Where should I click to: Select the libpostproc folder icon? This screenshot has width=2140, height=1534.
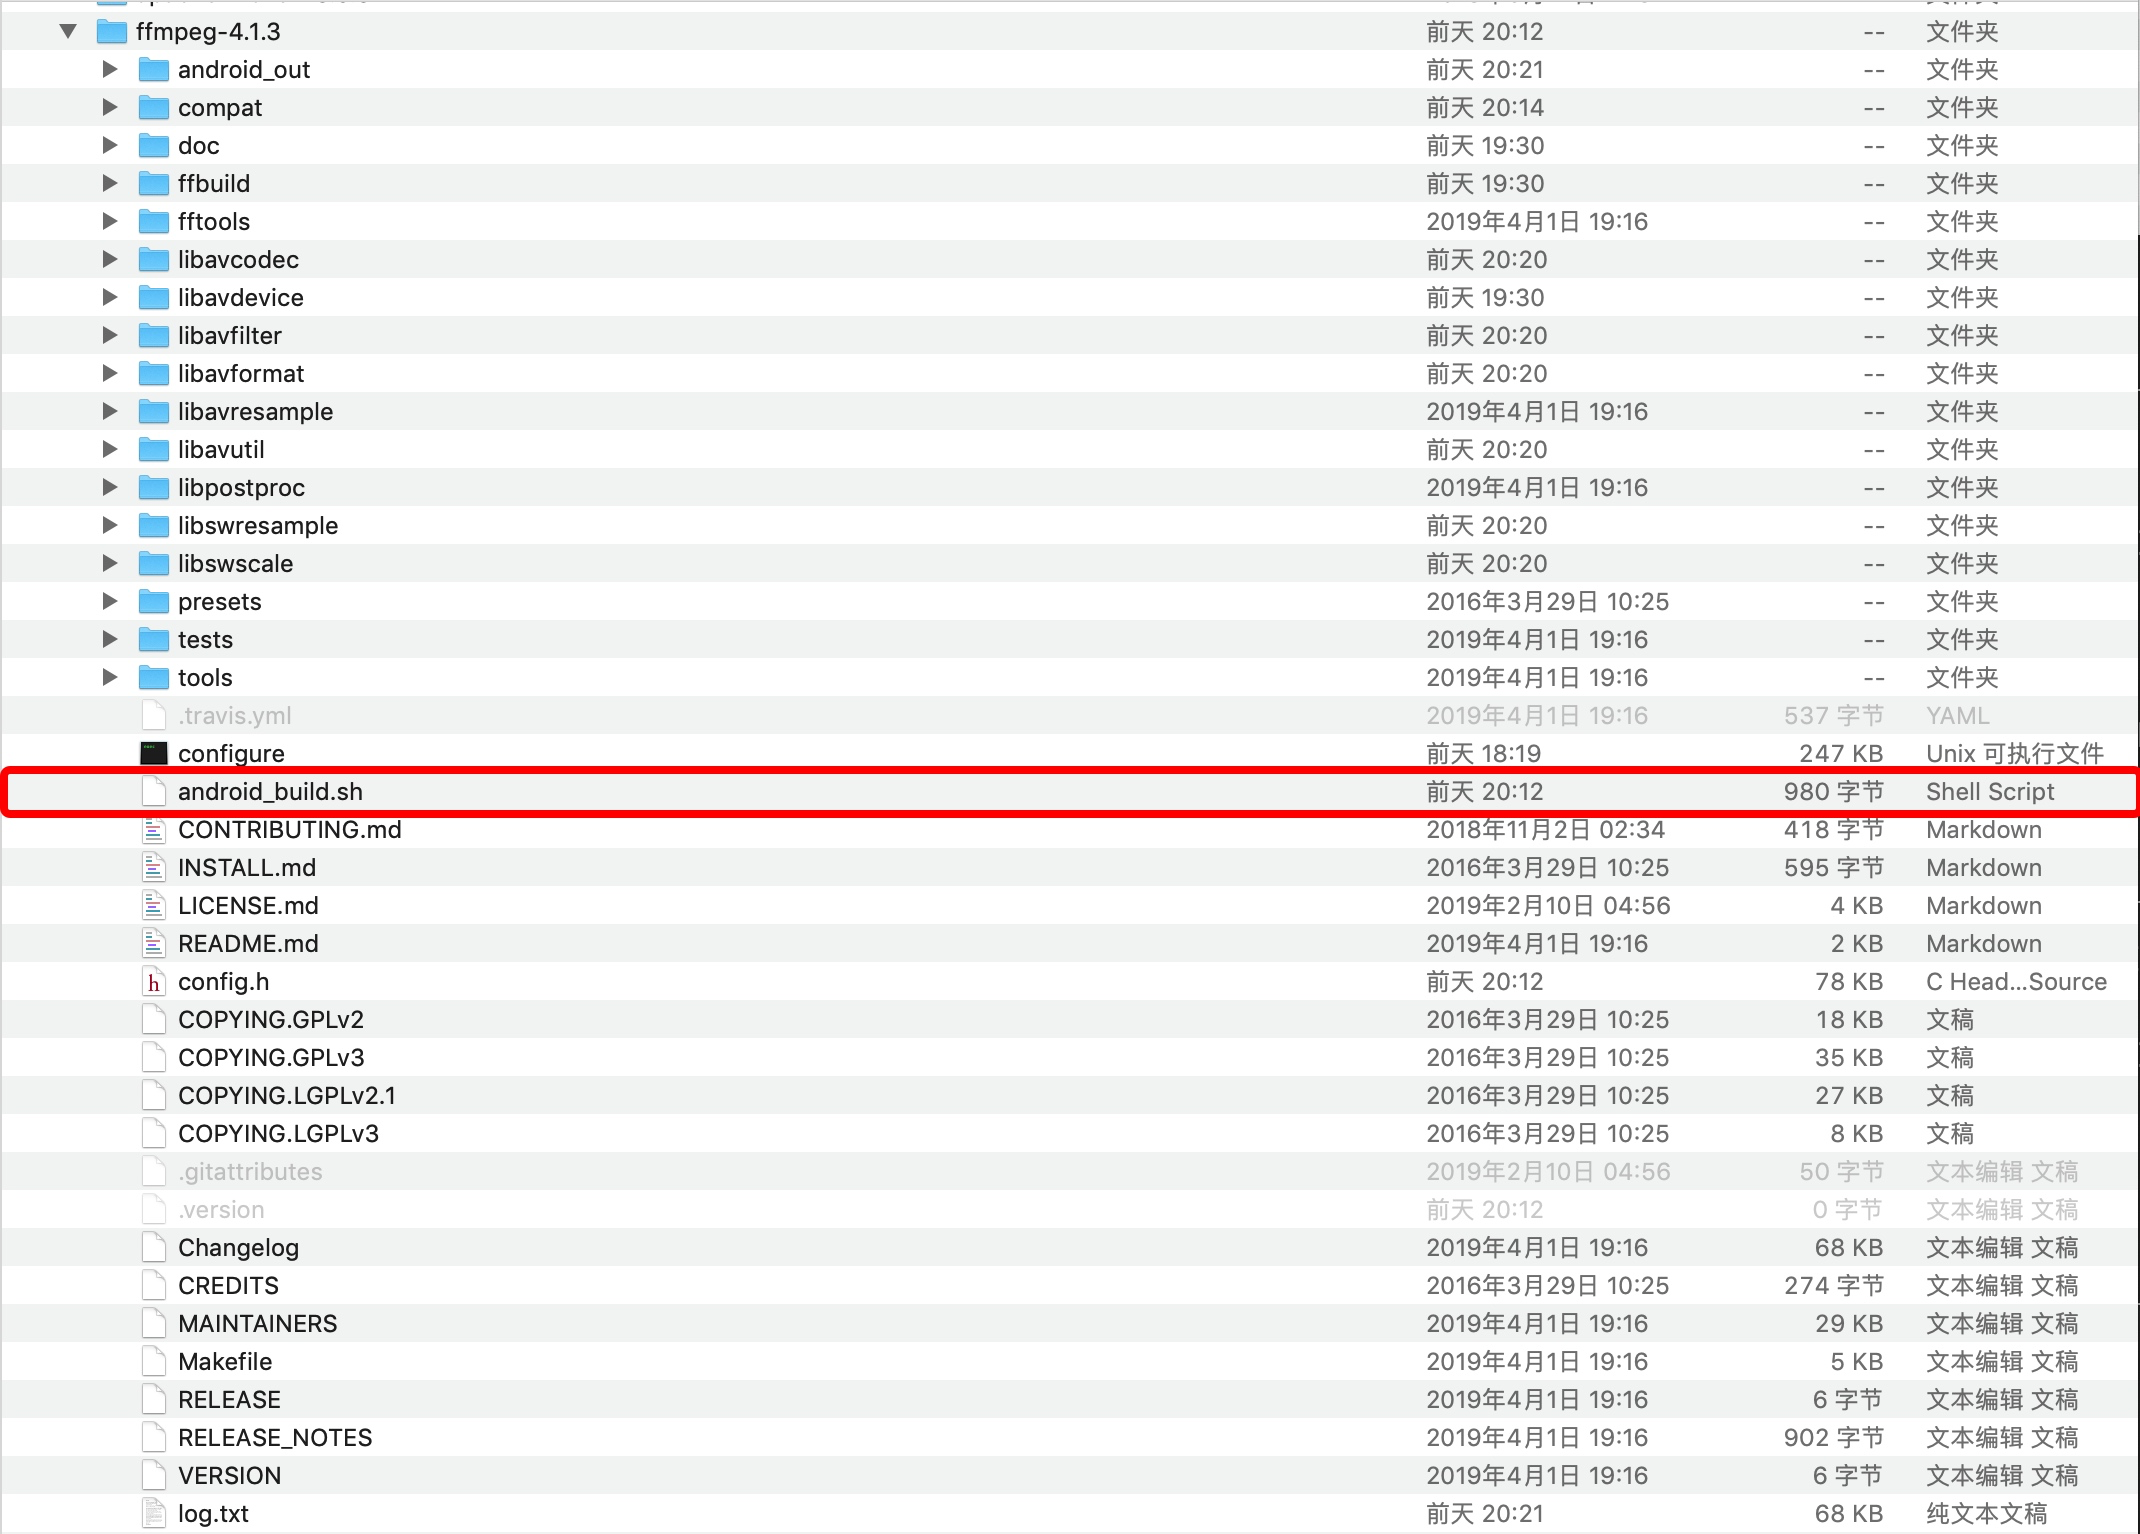pyautogui.click(x=153, y=488)
